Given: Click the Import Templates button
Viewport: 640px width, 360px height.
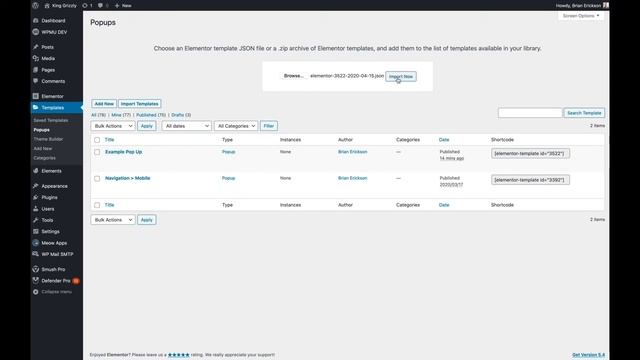Looking at the screenshot, I should (140, 104).
